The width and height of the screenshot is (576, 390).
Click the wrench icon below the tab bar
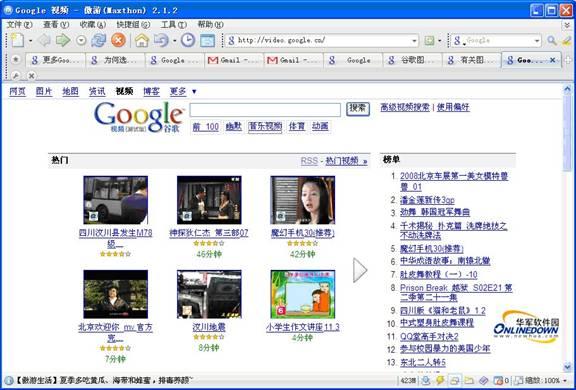(15, 75)
